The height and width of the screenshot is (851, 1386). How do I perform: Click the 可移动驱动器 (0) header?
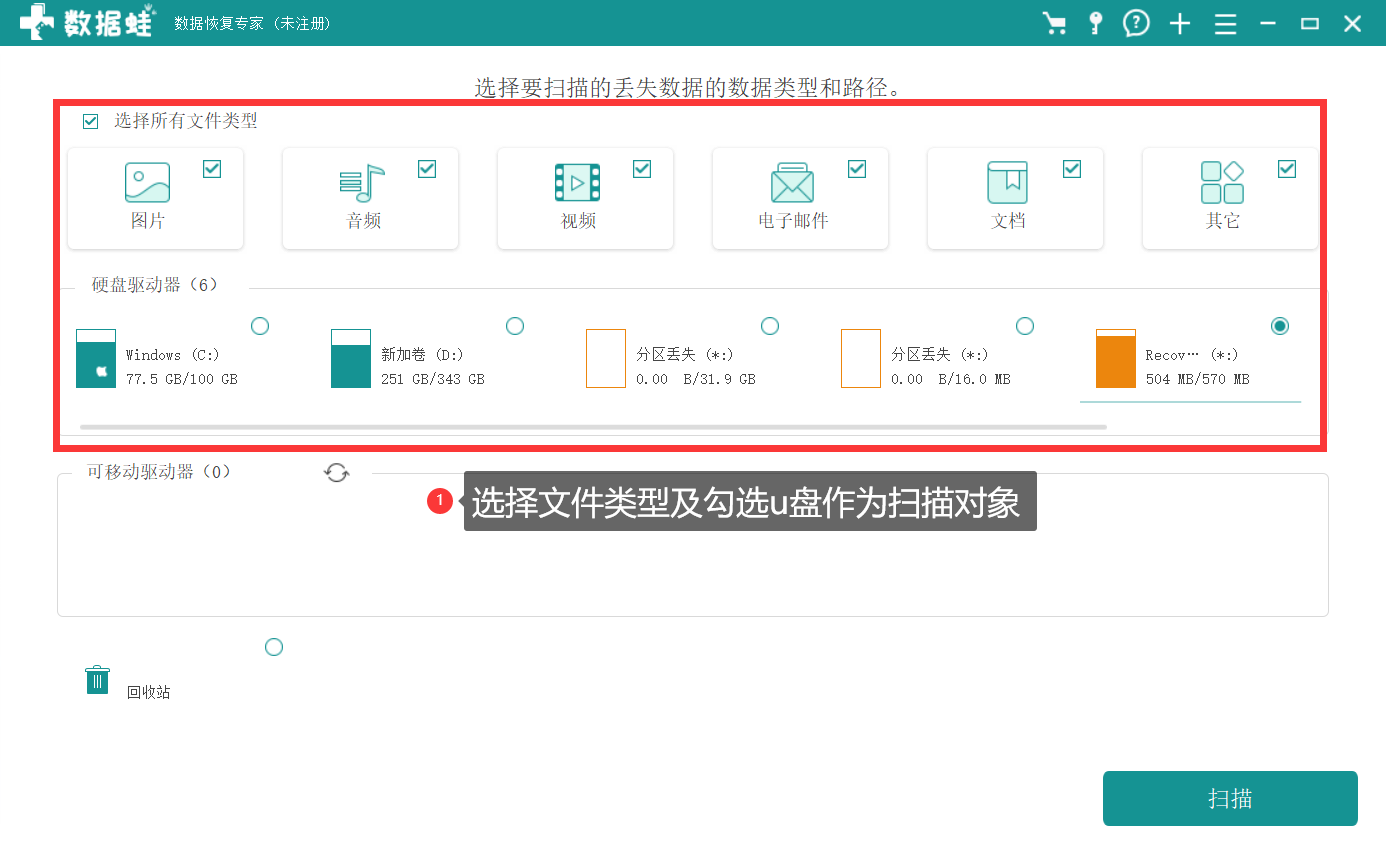point(159,472)
